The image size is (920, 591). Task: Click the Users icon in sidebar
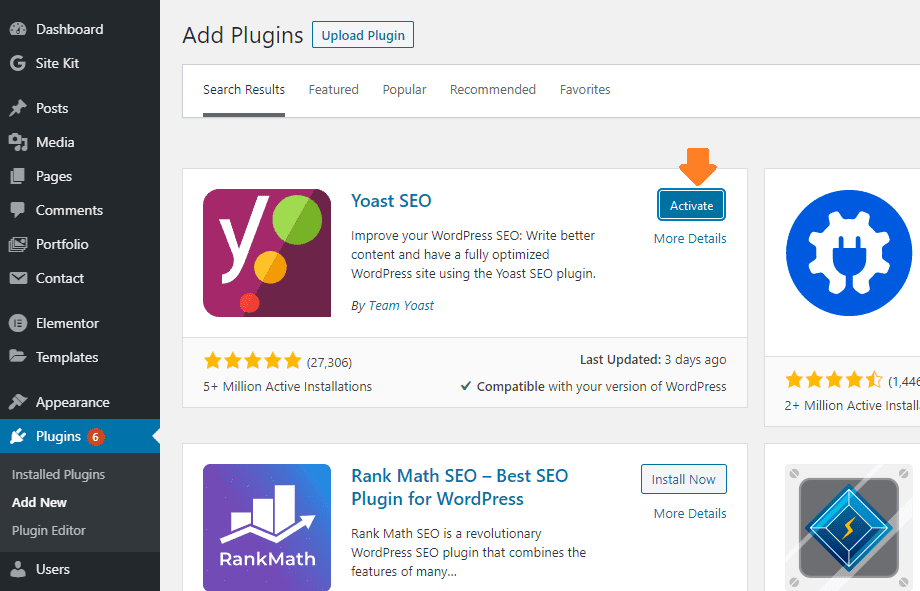click(17, 569)
